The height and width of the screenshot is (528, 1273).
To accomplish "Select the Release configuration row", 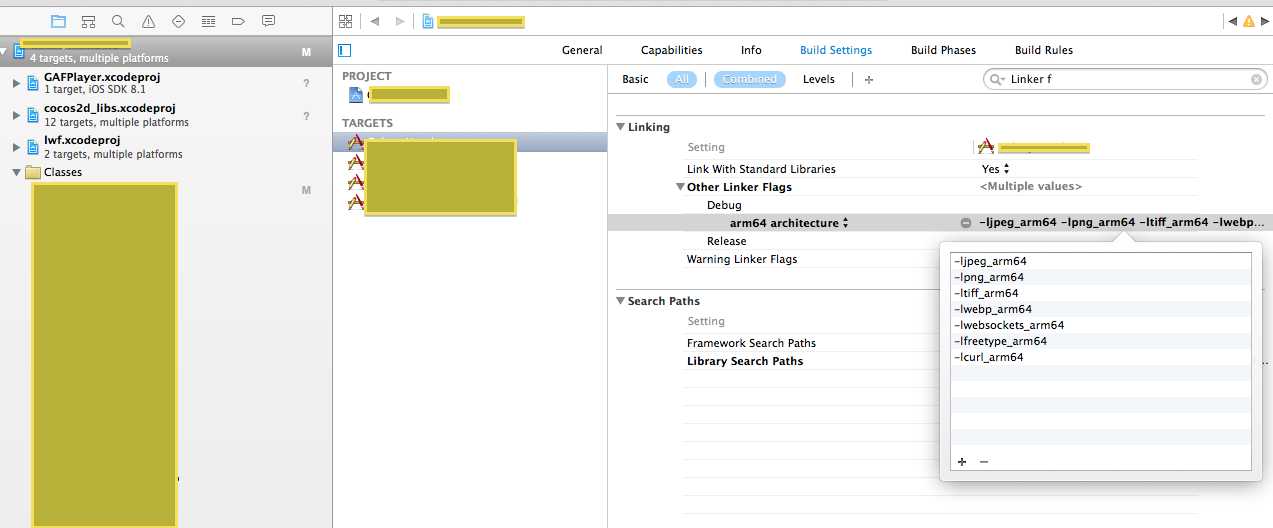I will click(727, 241).
